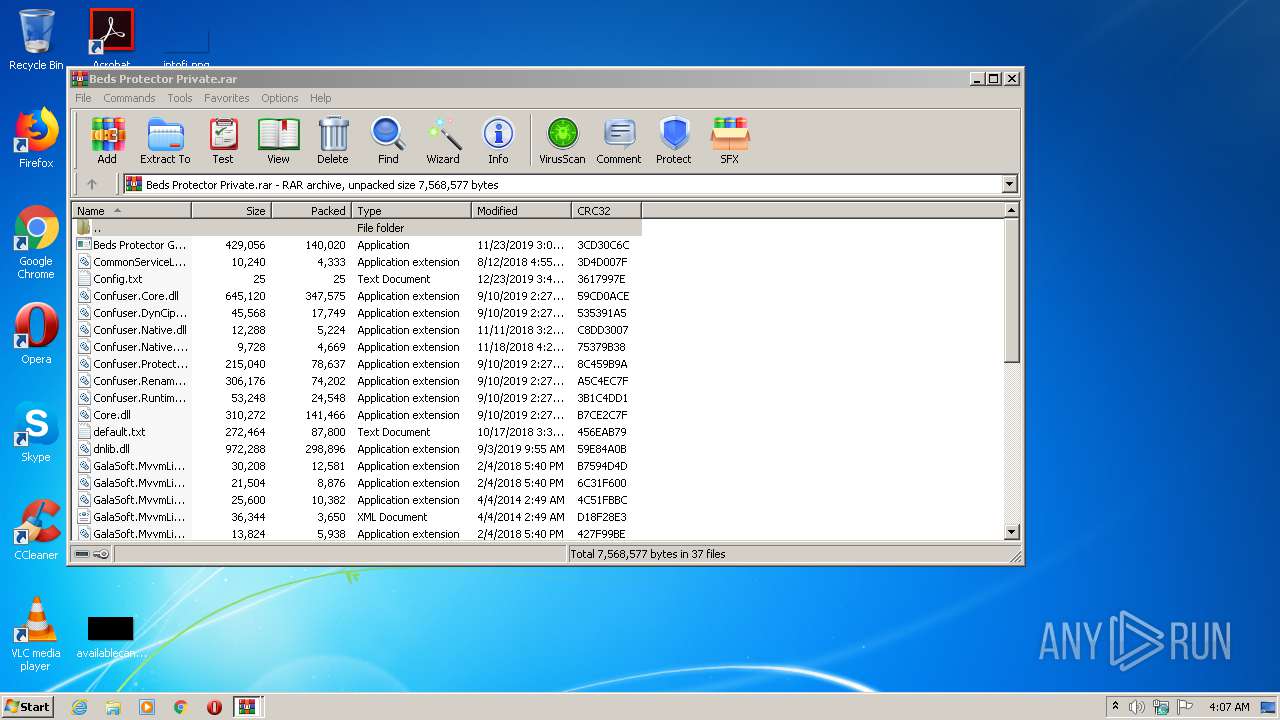The height and width of the screenshot is (720, 1280).
Task: Click the Add archive toolbar icon
Action: click(x=107, y=140)
